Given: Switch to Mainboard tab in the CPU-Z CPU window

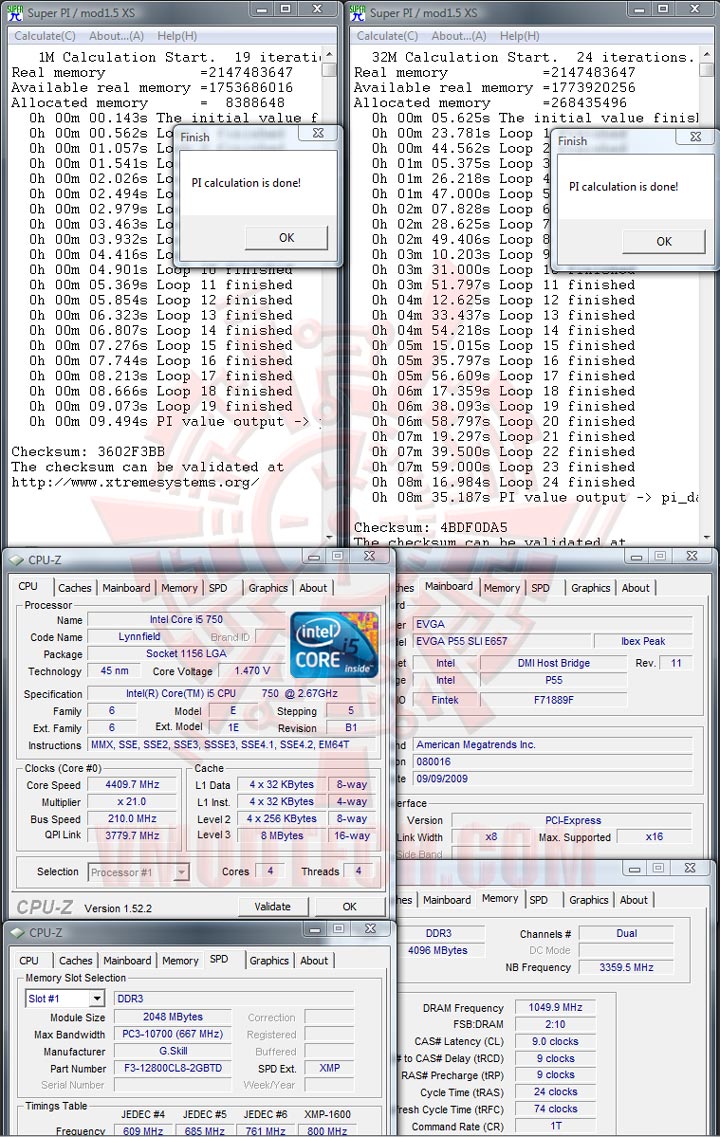Looking at the screenshot, I should (126, 588).
